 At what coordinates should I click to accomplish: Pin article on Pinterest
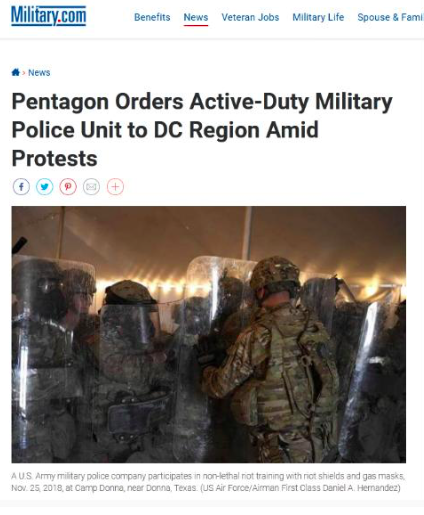[68, 187]
